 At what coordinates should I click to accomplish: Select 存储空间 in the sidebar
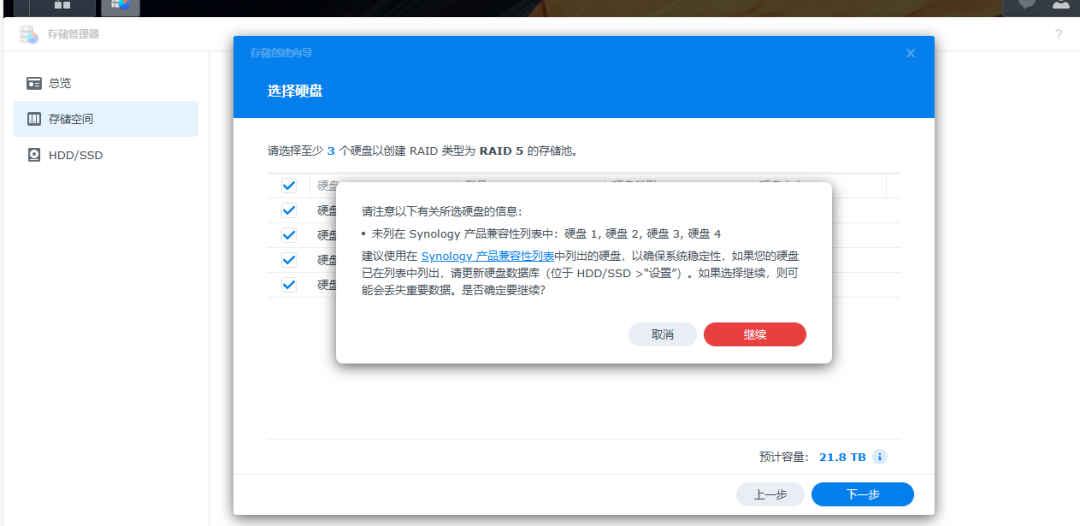coord(70,119)
